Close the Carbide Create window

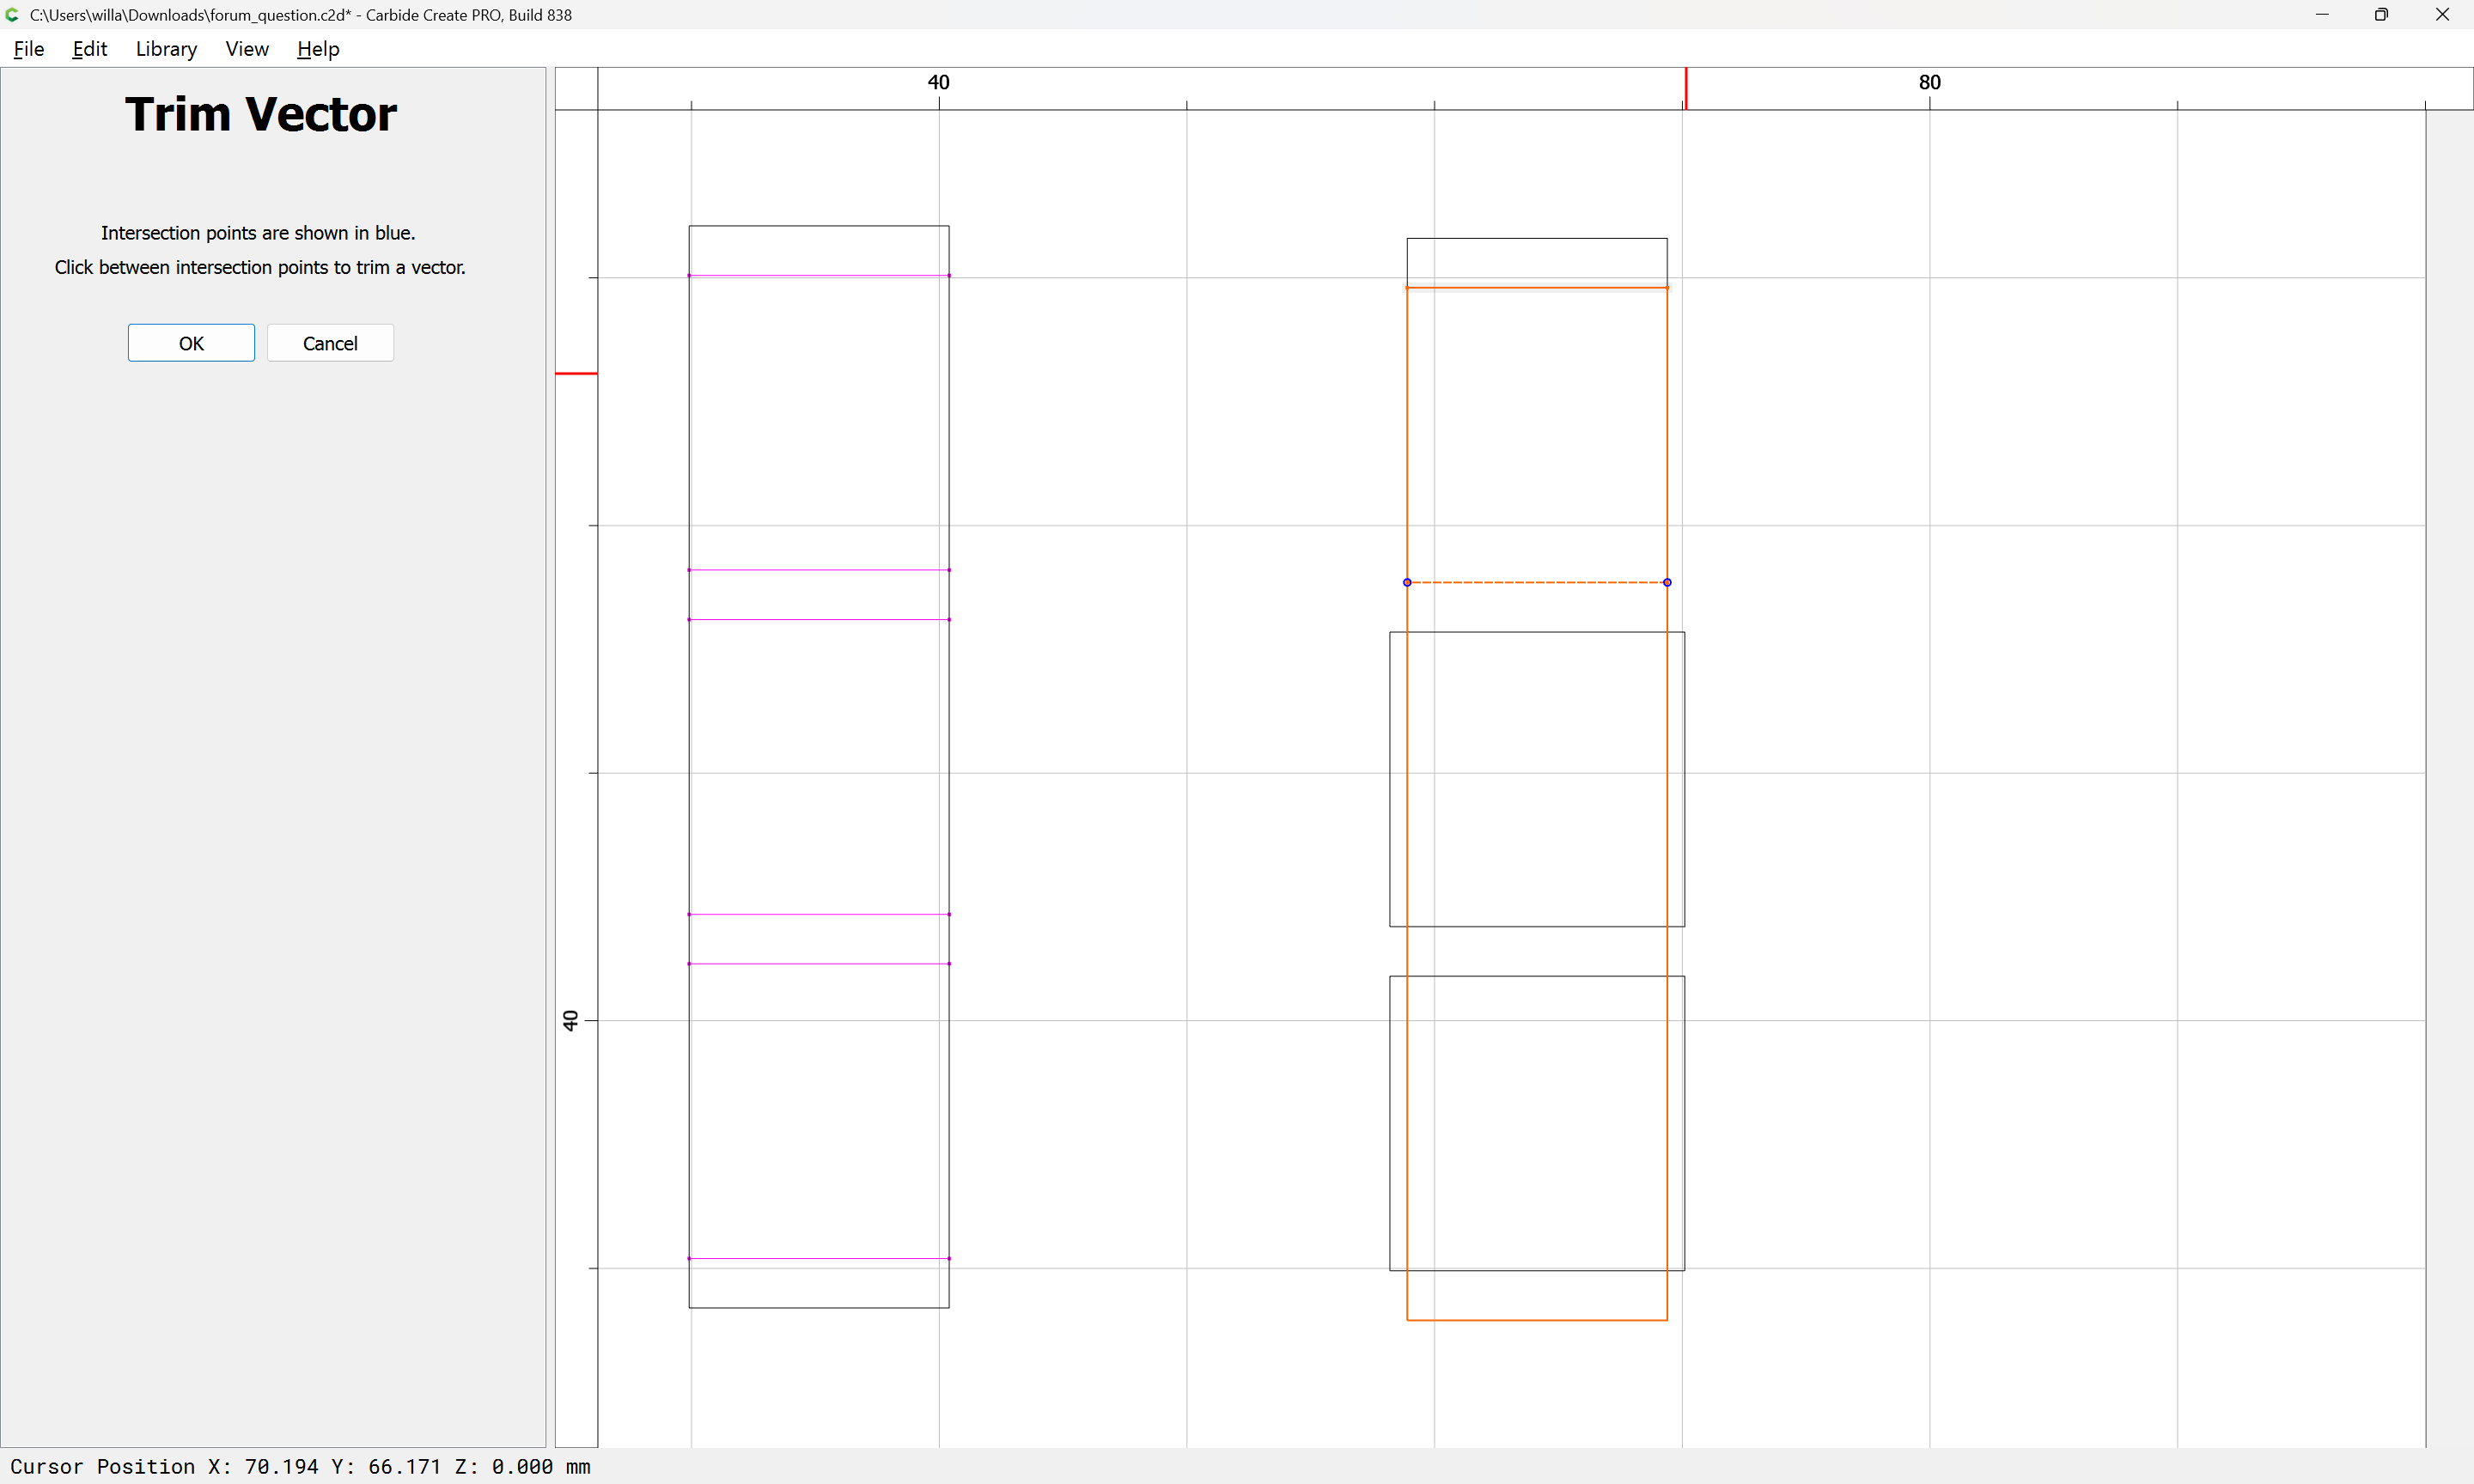[2442, 15]
